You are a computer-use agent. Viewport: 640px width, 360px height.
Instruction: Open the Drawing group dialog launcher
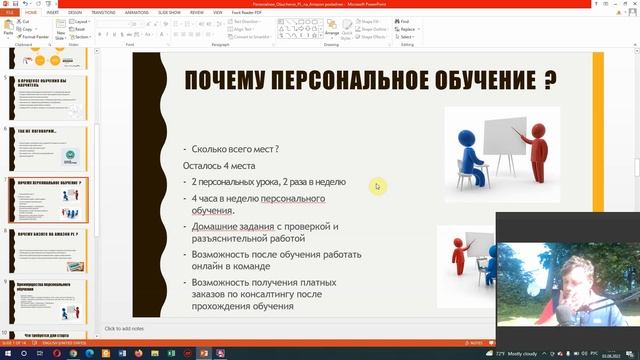pyautogui.click(x=389, y=44)
